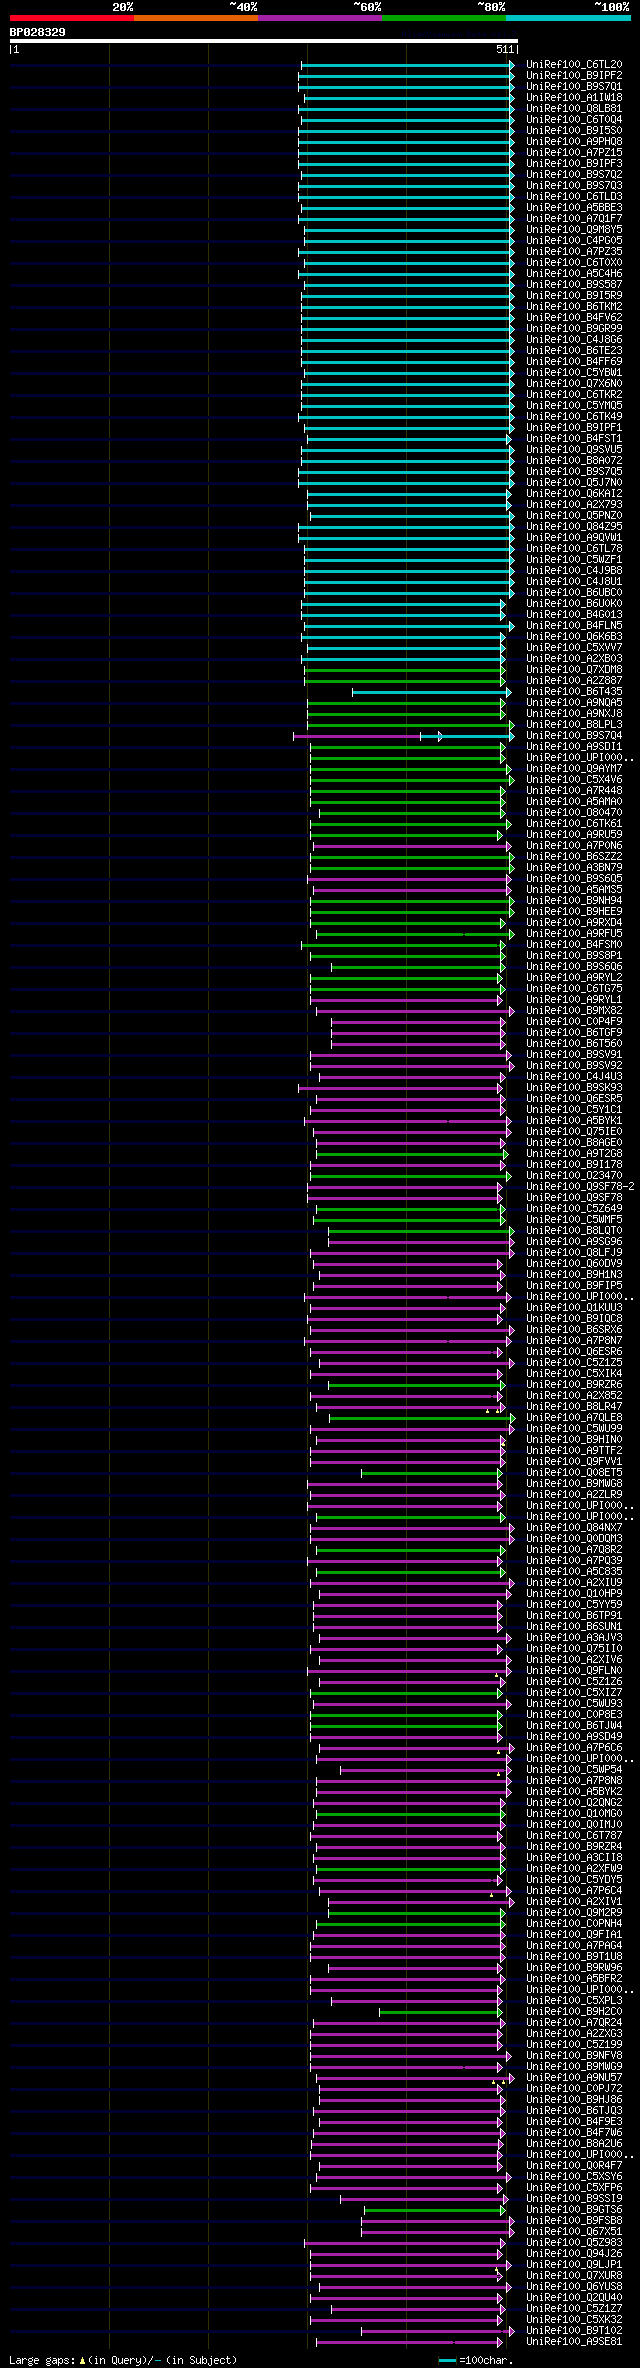640x2368 pixels.
Task: Open hit UniRef100_C0P4F9
Action: coord(574,1021)
